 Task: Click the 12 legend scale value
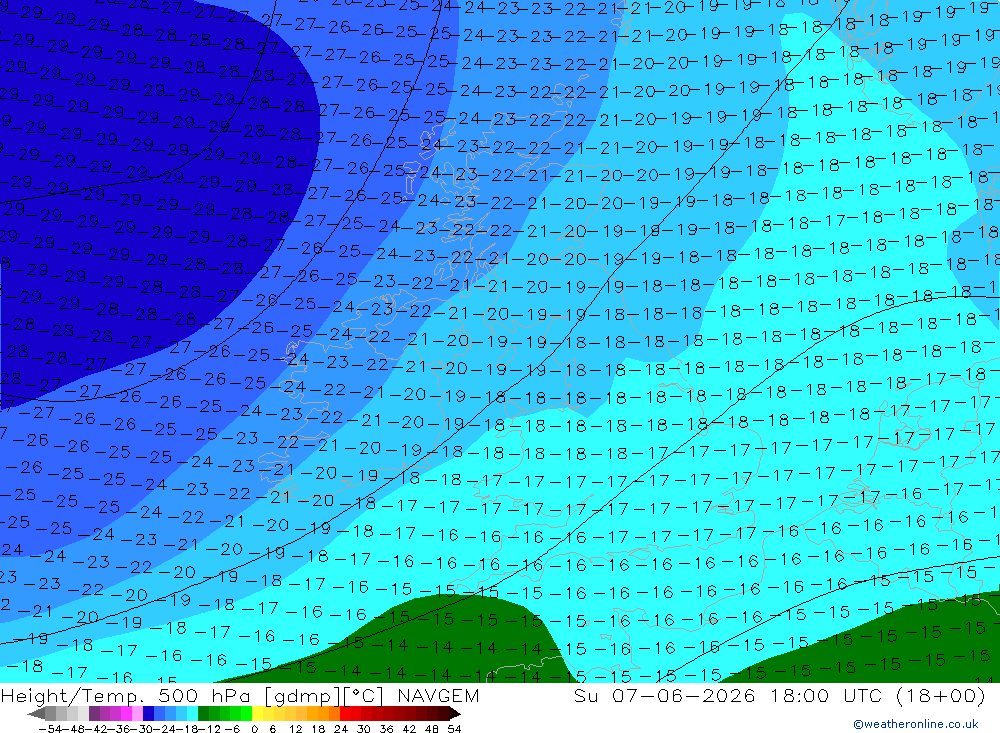click(x=295, y=729)
